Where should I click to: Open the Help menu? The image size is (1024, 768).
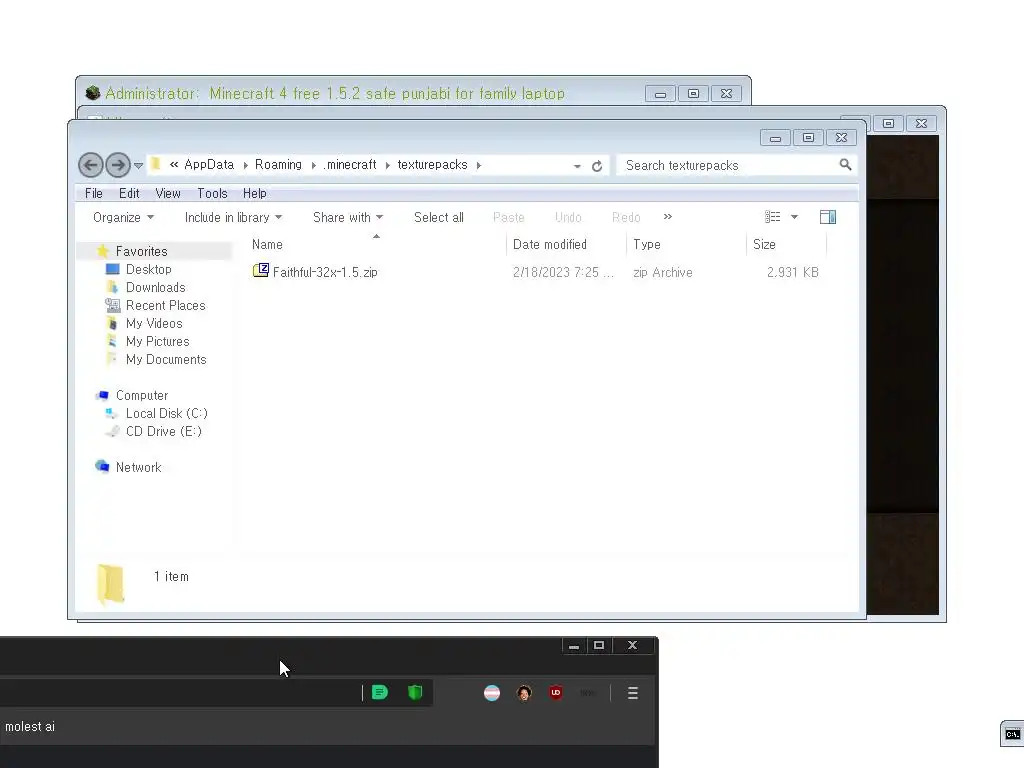point(255,193)
